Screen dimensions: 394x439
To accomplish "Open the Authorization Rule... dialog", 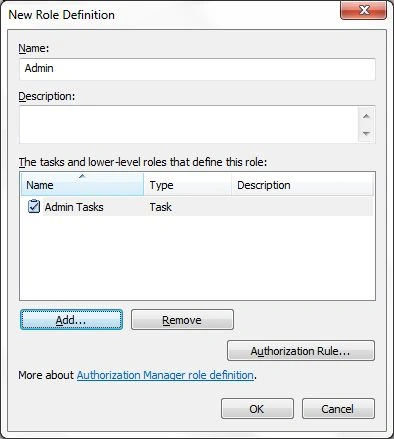I will click(x=301, y=351).
